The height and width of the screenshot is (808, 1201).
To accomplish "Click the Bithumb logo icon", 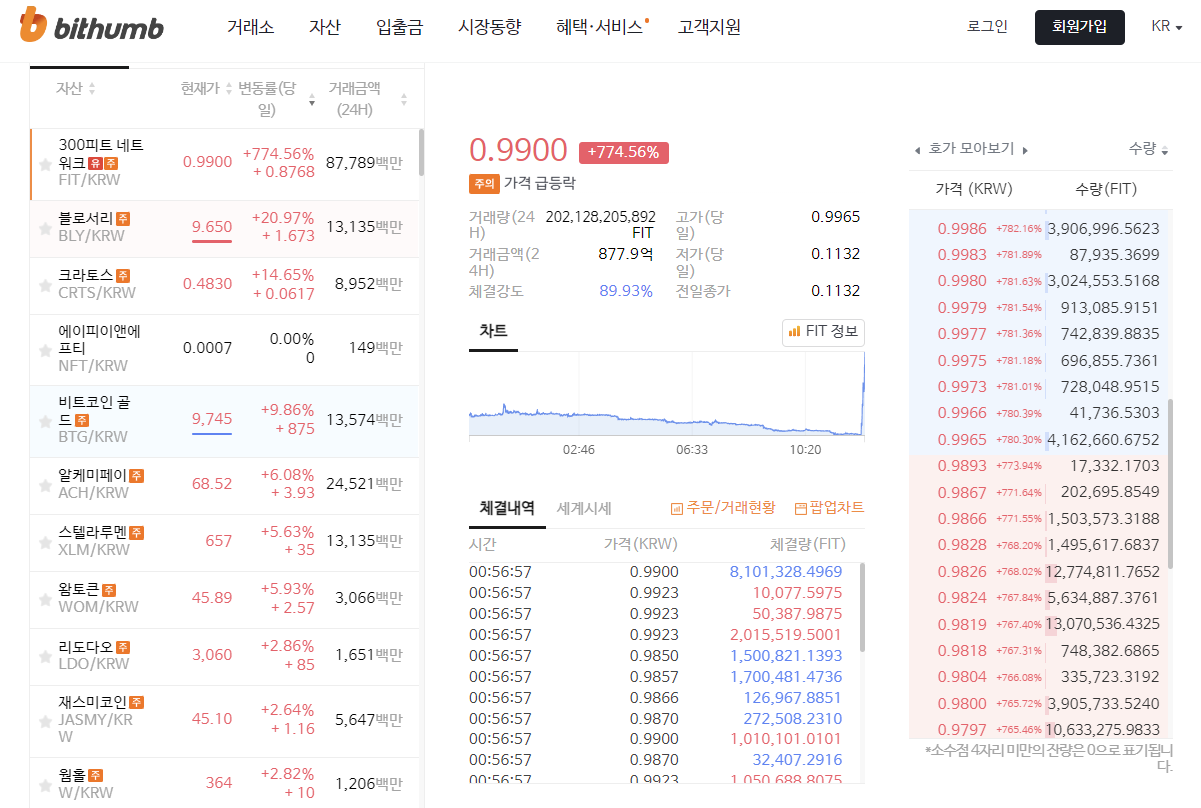I will pos(33,26).
